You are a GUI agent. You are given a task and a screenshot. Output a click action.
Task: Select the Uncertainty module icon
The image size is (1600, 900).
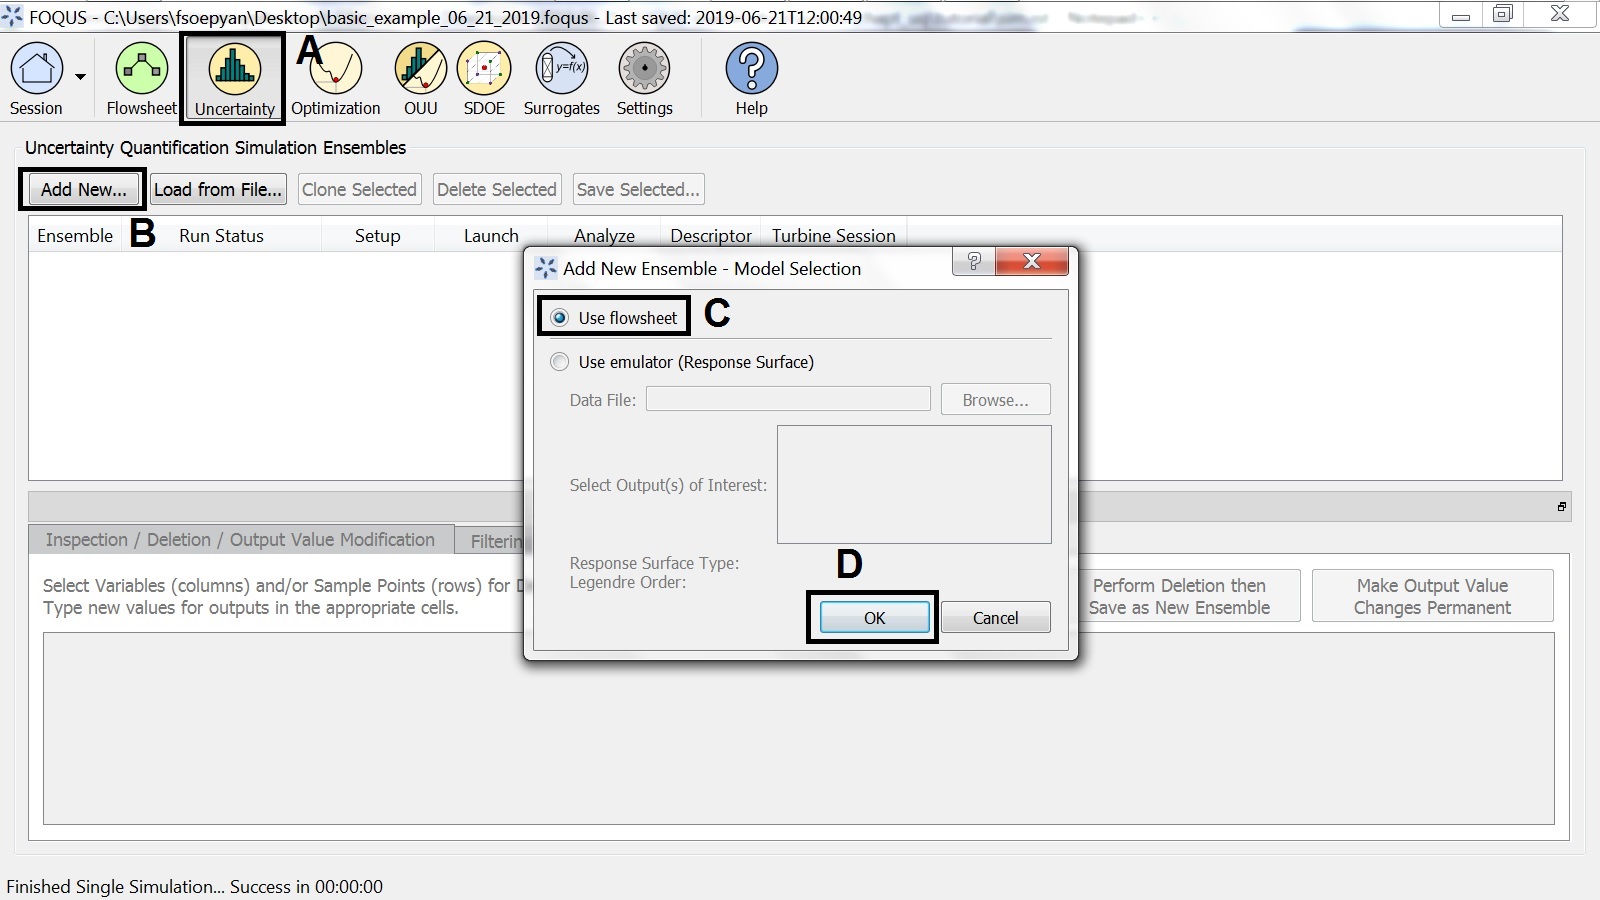pos(232,70)
